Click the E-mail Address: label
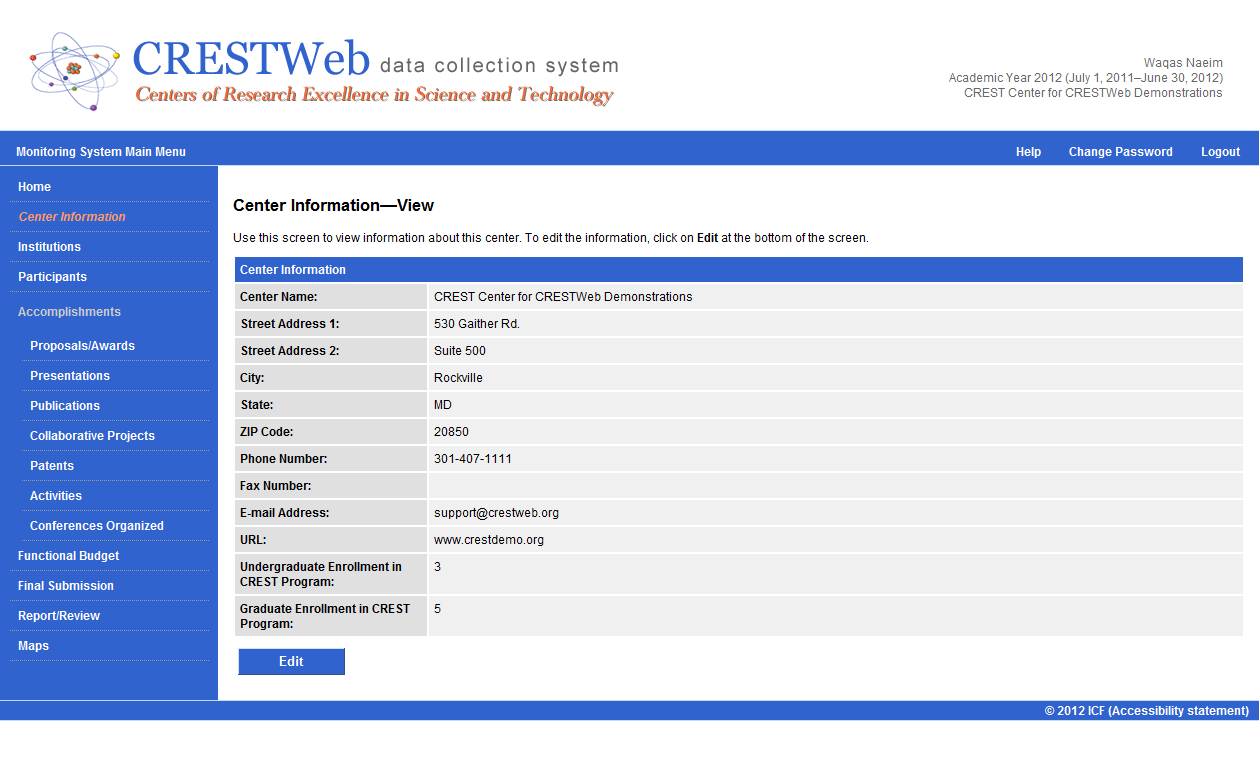1260x758 pixels. pyautogui.click(x=285, y=513)
